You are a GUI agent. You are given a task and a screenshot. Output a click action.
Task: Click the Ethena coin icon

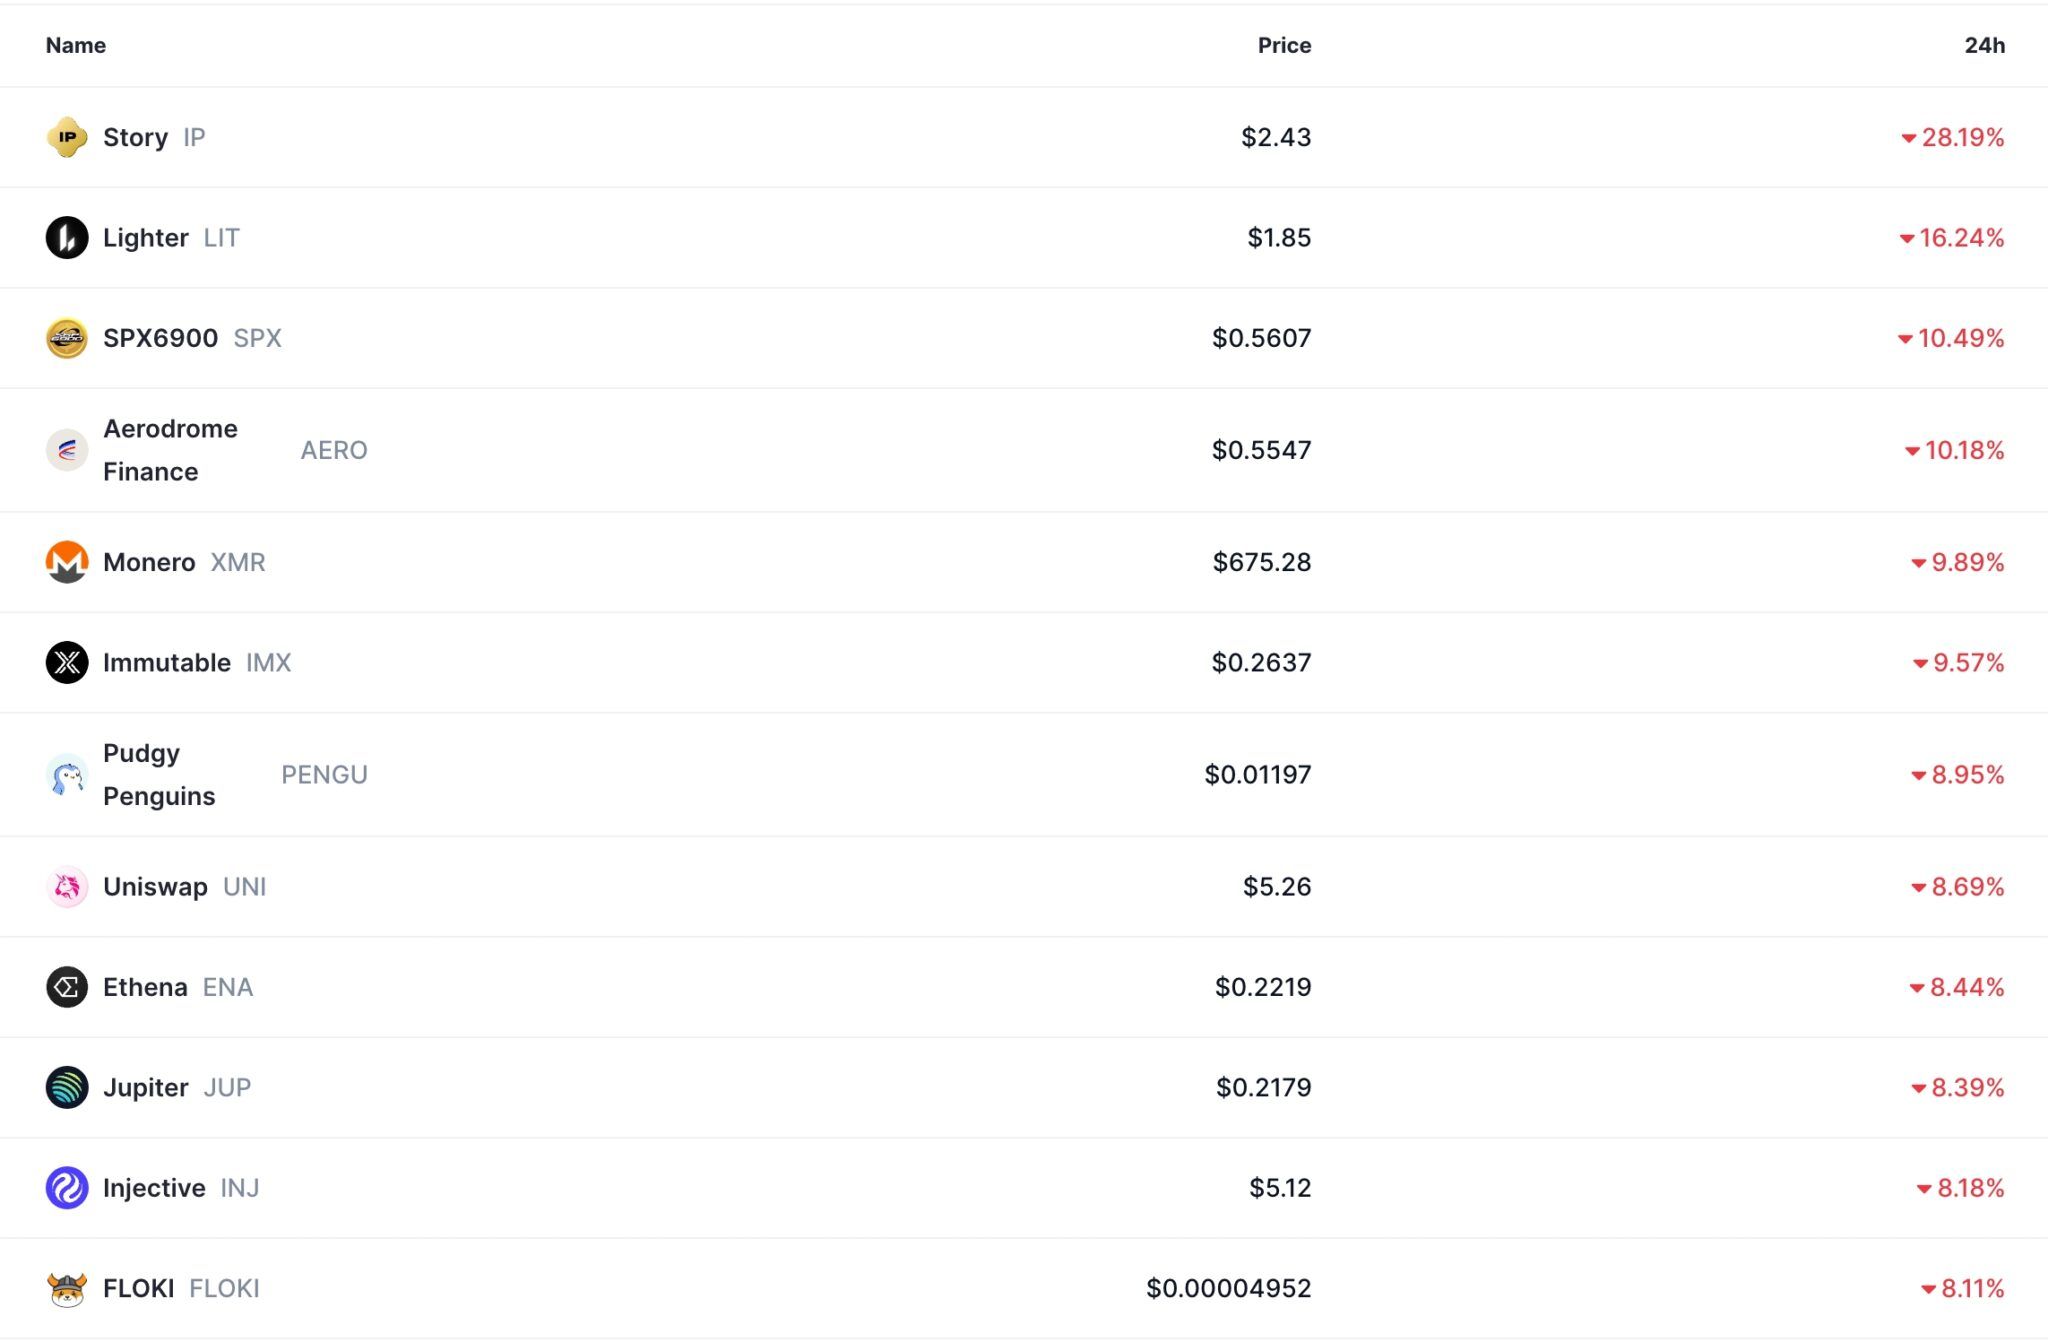click(x=67, y=987)
